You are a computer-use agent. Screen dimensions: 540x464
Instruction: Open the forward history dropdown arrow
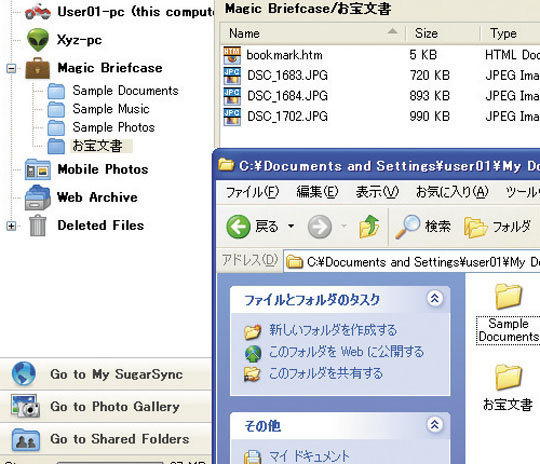tap(344, 226)
